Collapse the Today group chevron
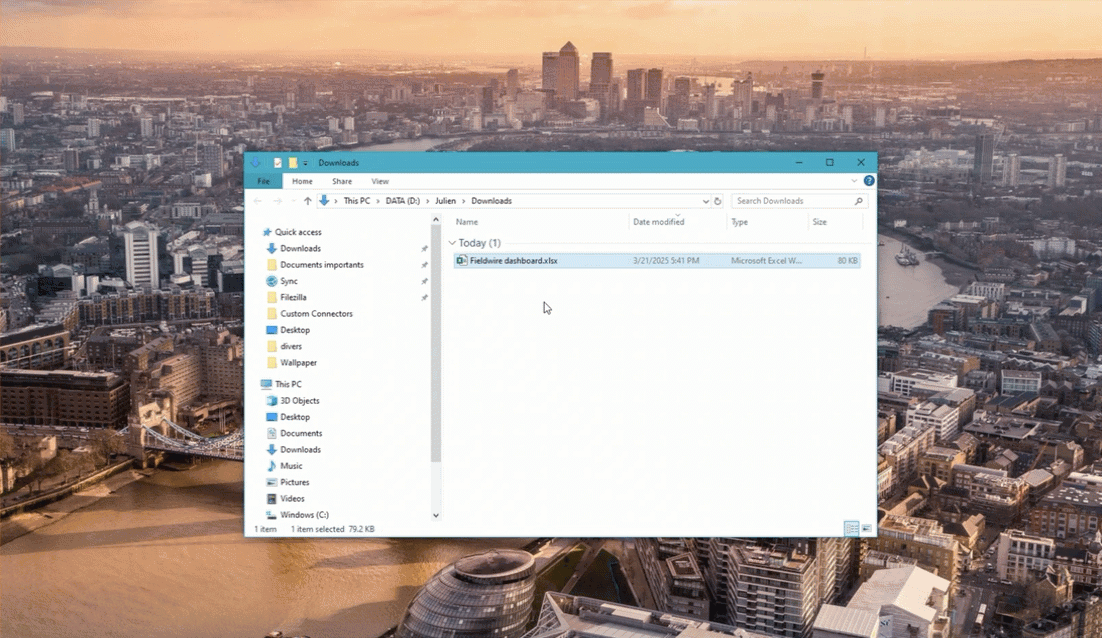The width and height of the screenshot is (1102, 638). (452, 243)
